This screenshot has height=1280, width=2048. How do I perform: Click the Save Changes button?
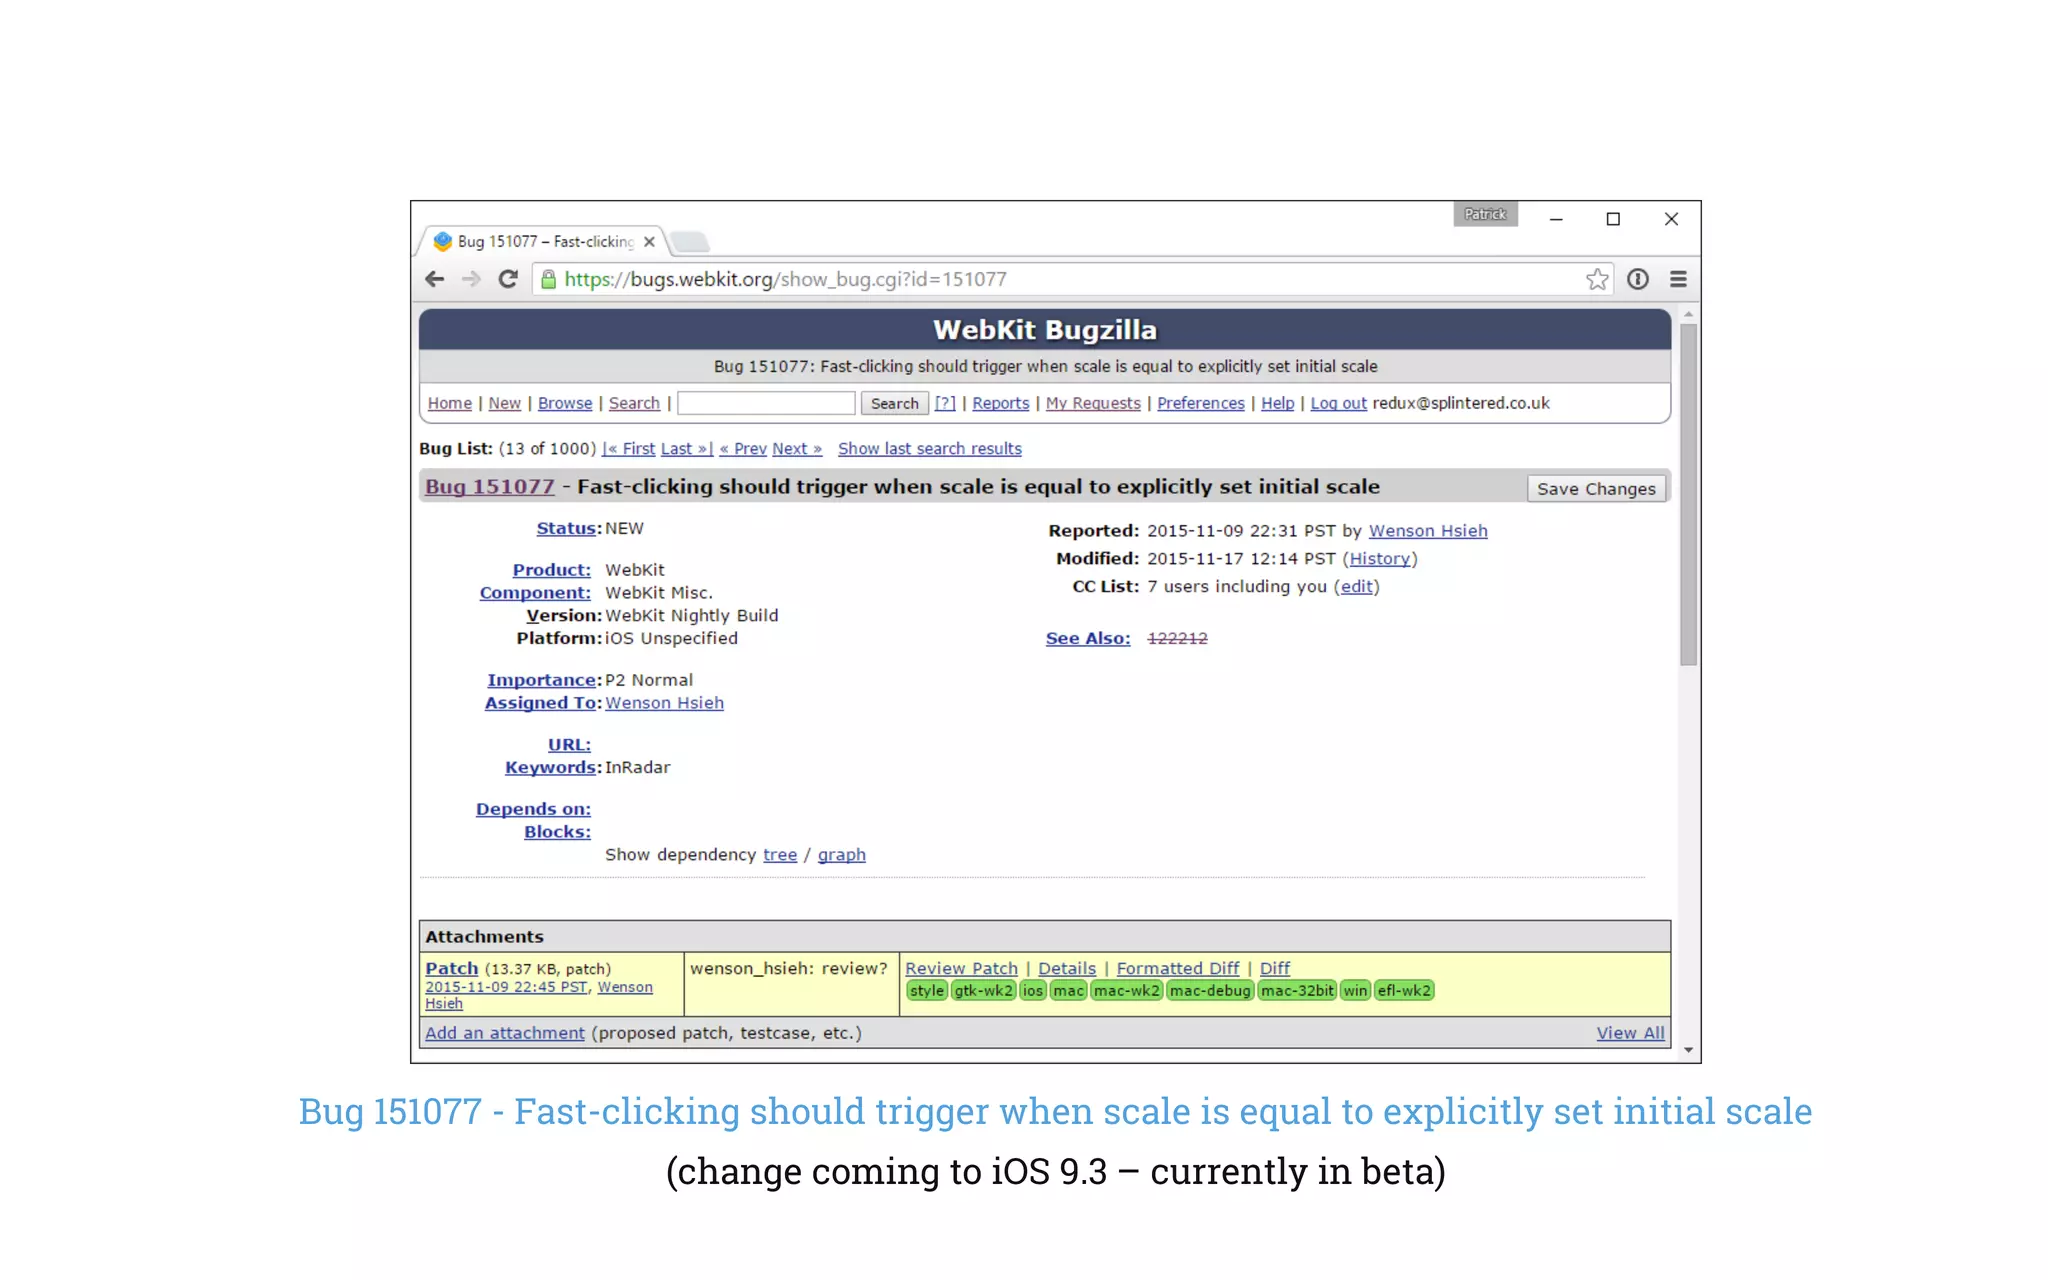click(1596, 489)
